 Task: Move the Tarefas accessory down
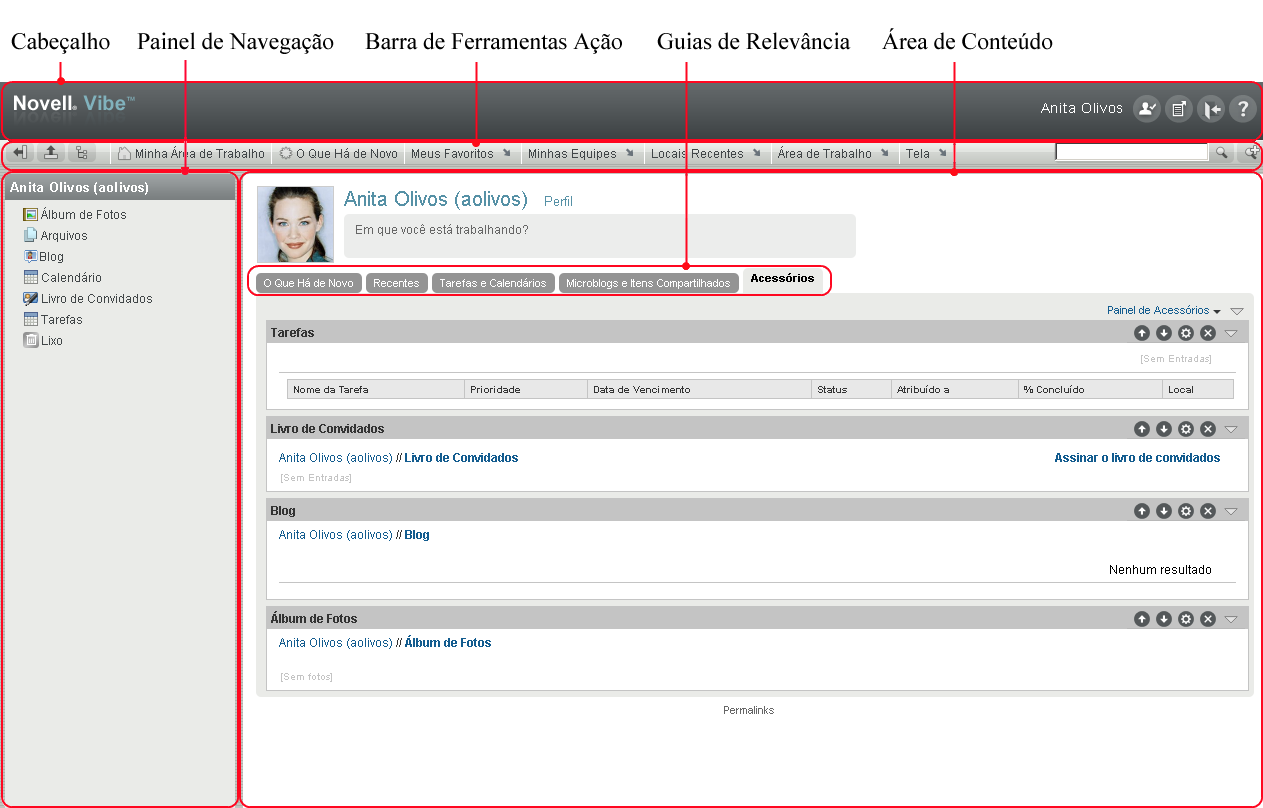tap(1164, 333)
